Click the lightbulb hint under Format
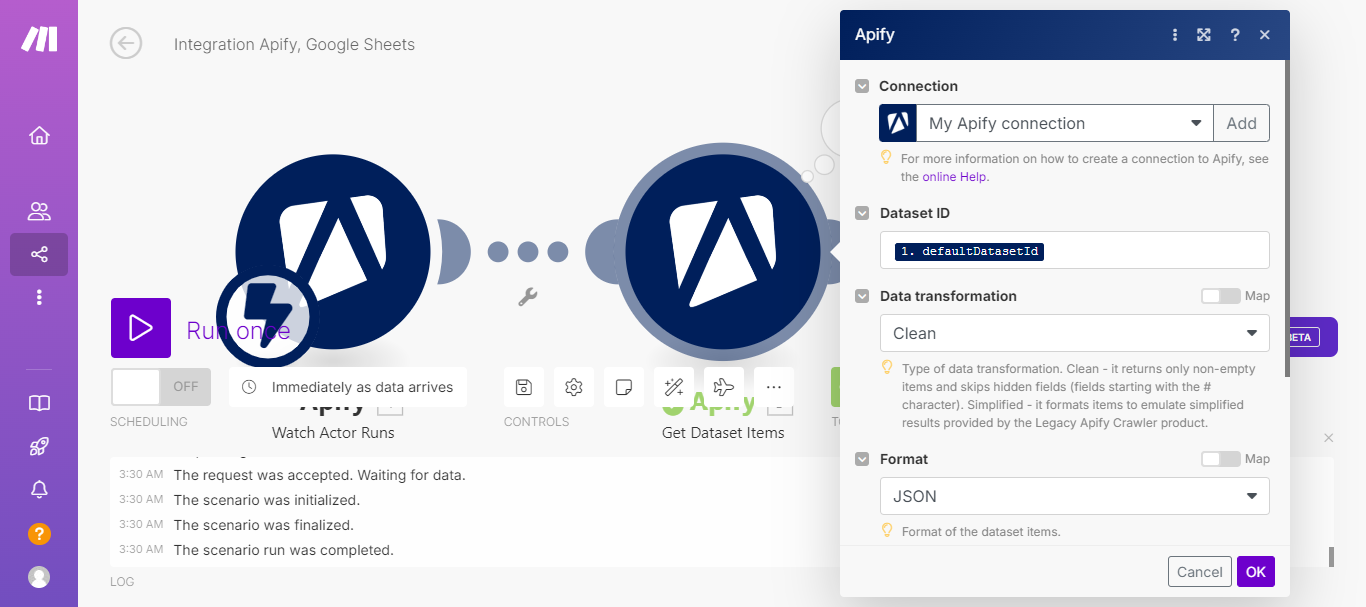Image resolution: width=1366 pixels, height=607 pixels. click(x=885, y=530)
